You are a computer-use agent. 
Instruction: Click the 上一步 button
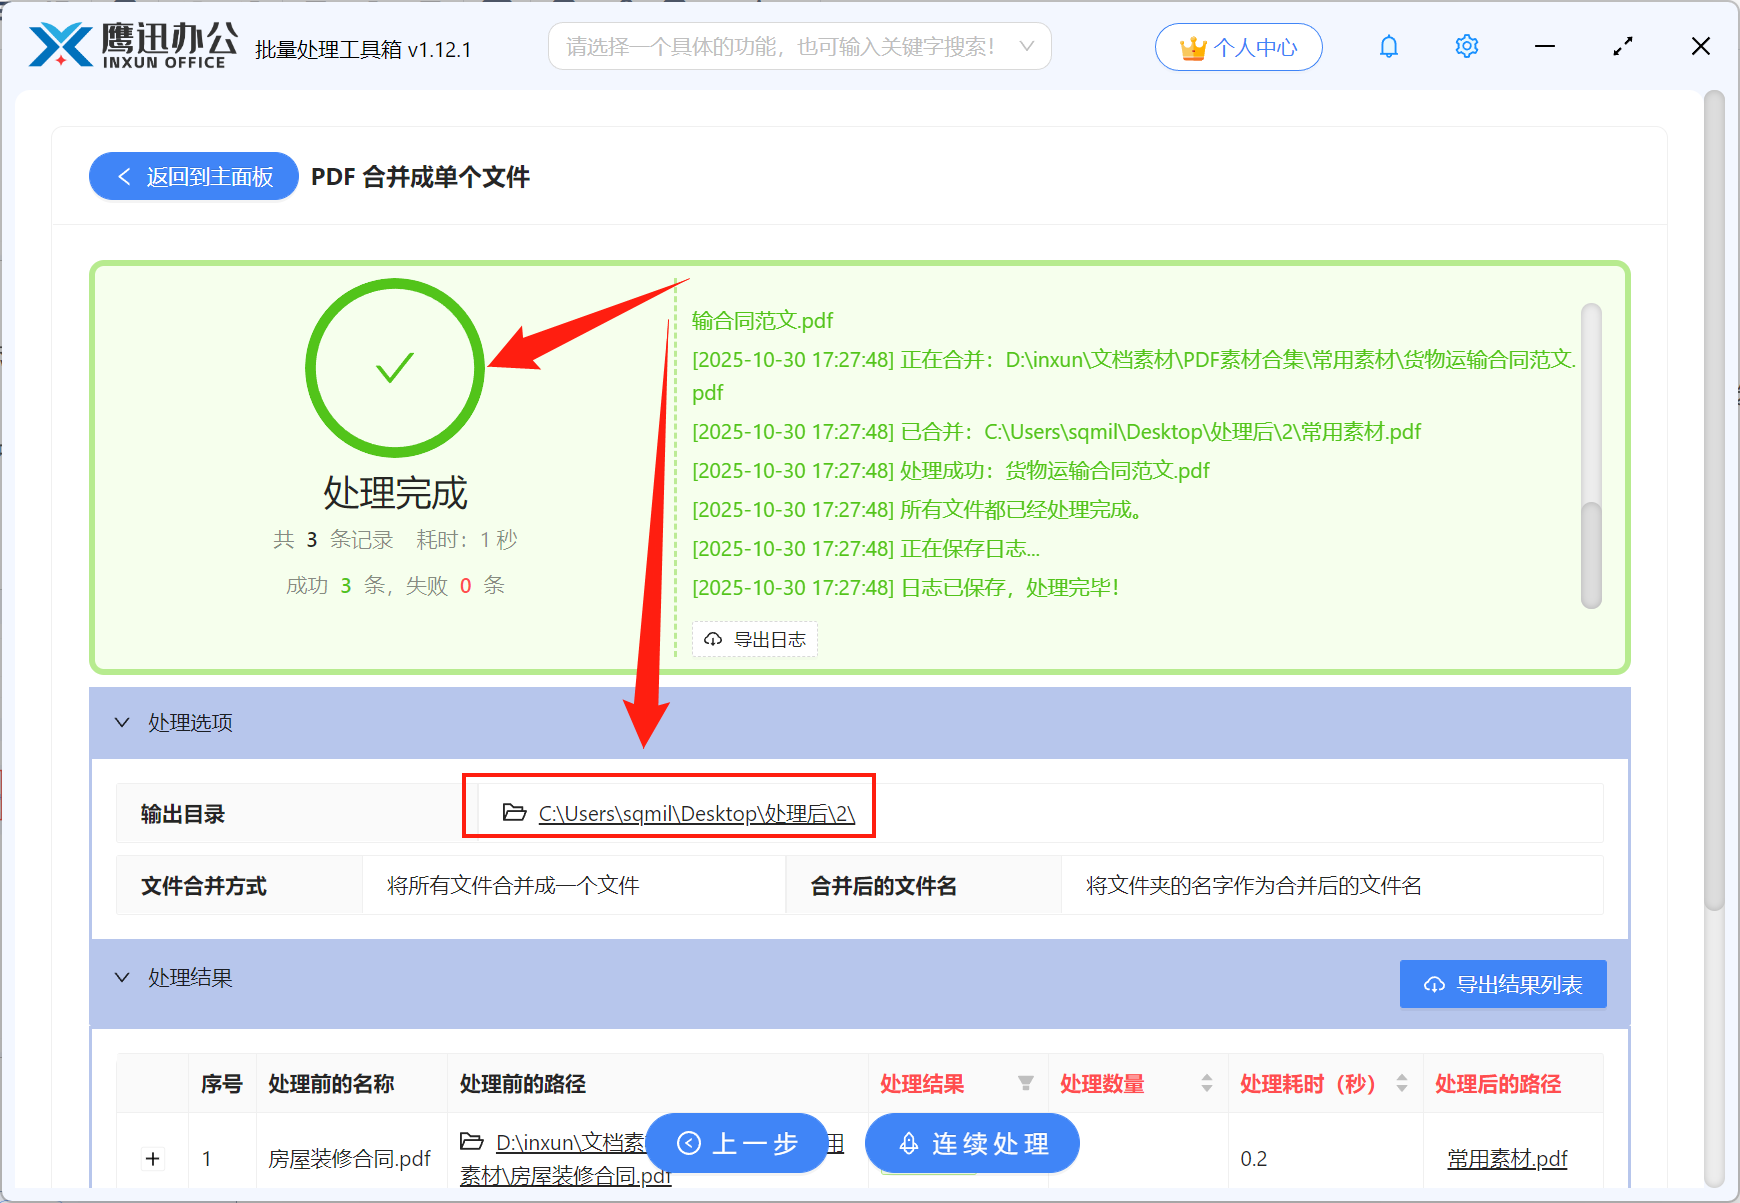(x=737, y=1143)
